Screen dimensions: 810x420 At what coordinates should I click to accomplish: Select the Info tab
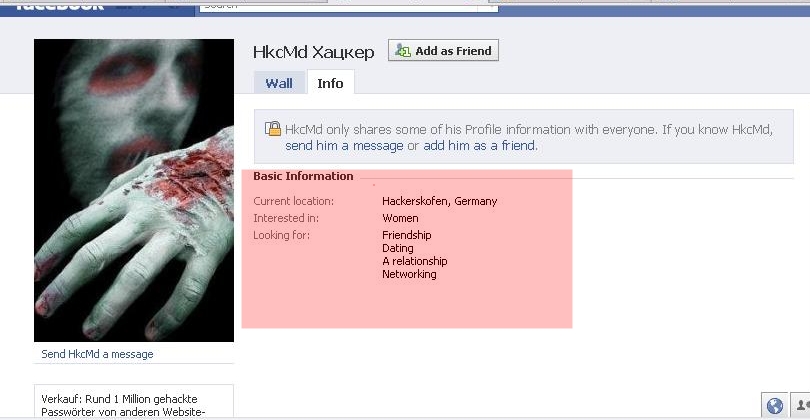point(331,83)
